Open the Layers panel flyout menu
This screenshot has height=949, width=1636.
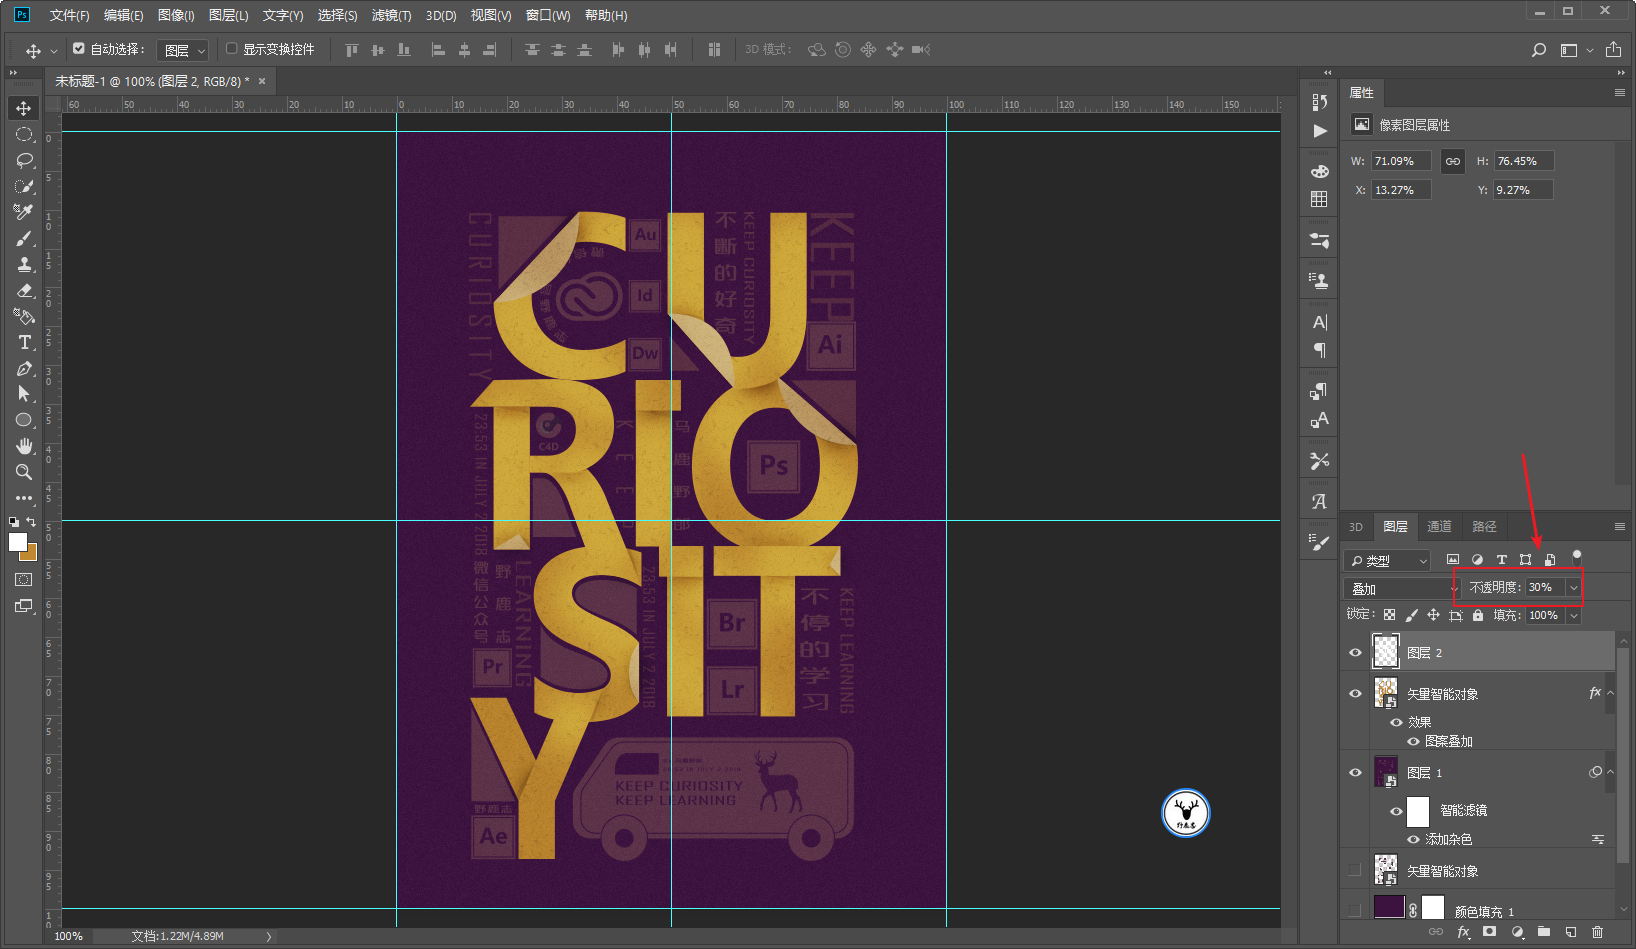(1619, 527)
